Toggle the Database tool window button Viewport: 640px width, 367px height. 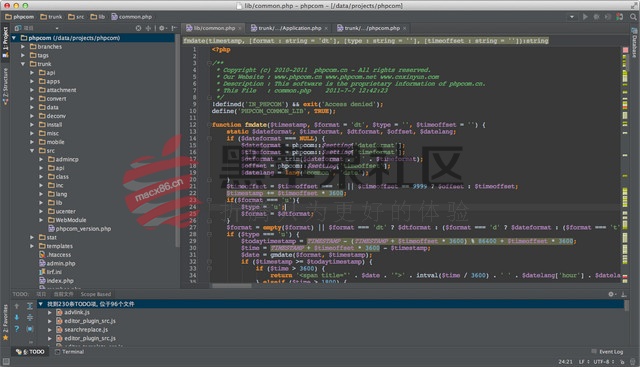tap(634, 43)
